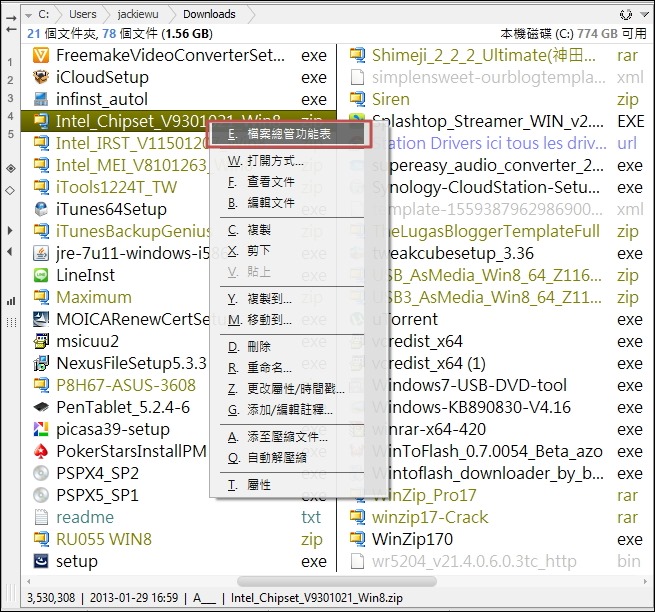The height and width of the screenshot is (612, 655).
Task: Open dropdown arrow at address bar right end
Action: click(644, 15)
